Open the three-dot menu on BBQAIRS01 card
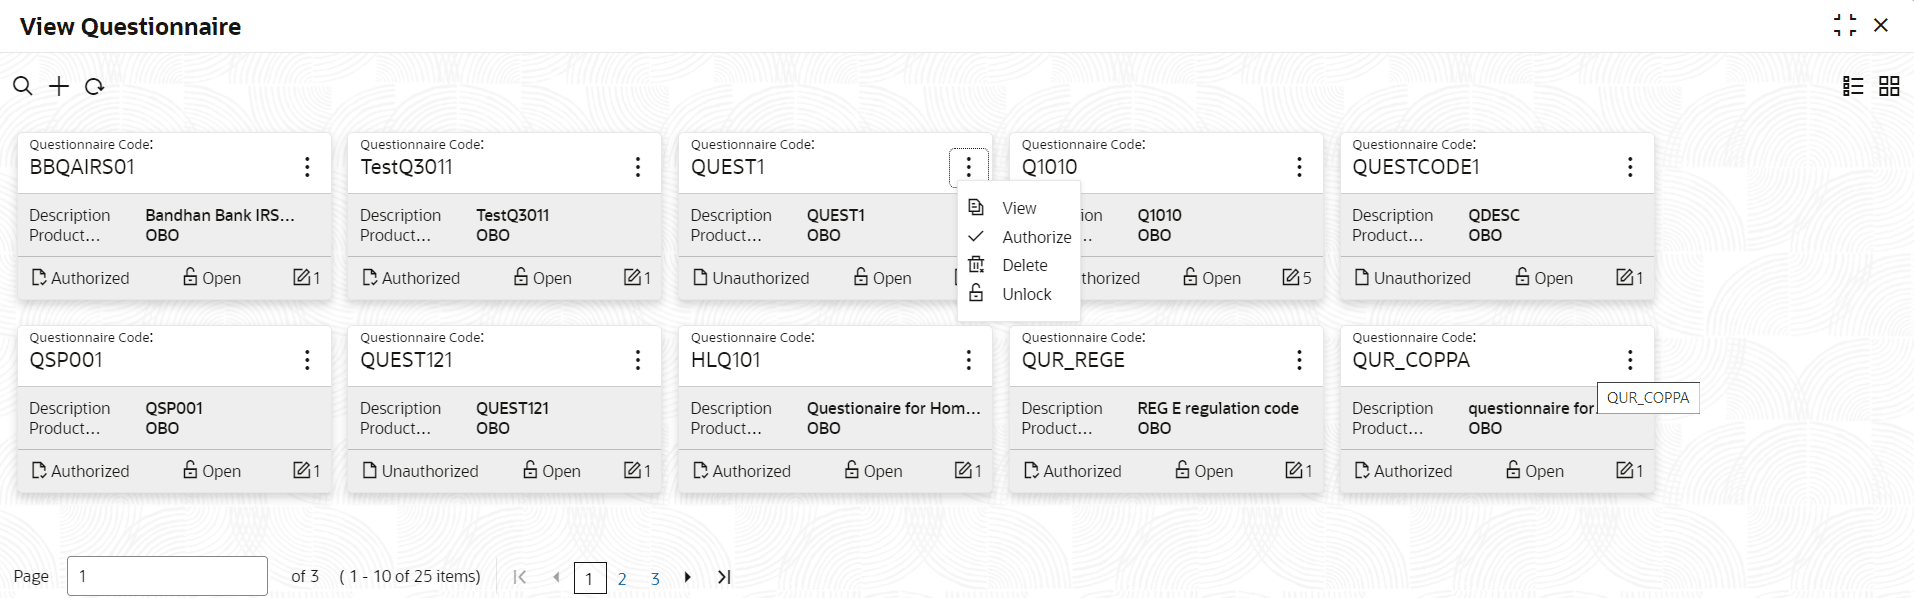 coord(307,167)
